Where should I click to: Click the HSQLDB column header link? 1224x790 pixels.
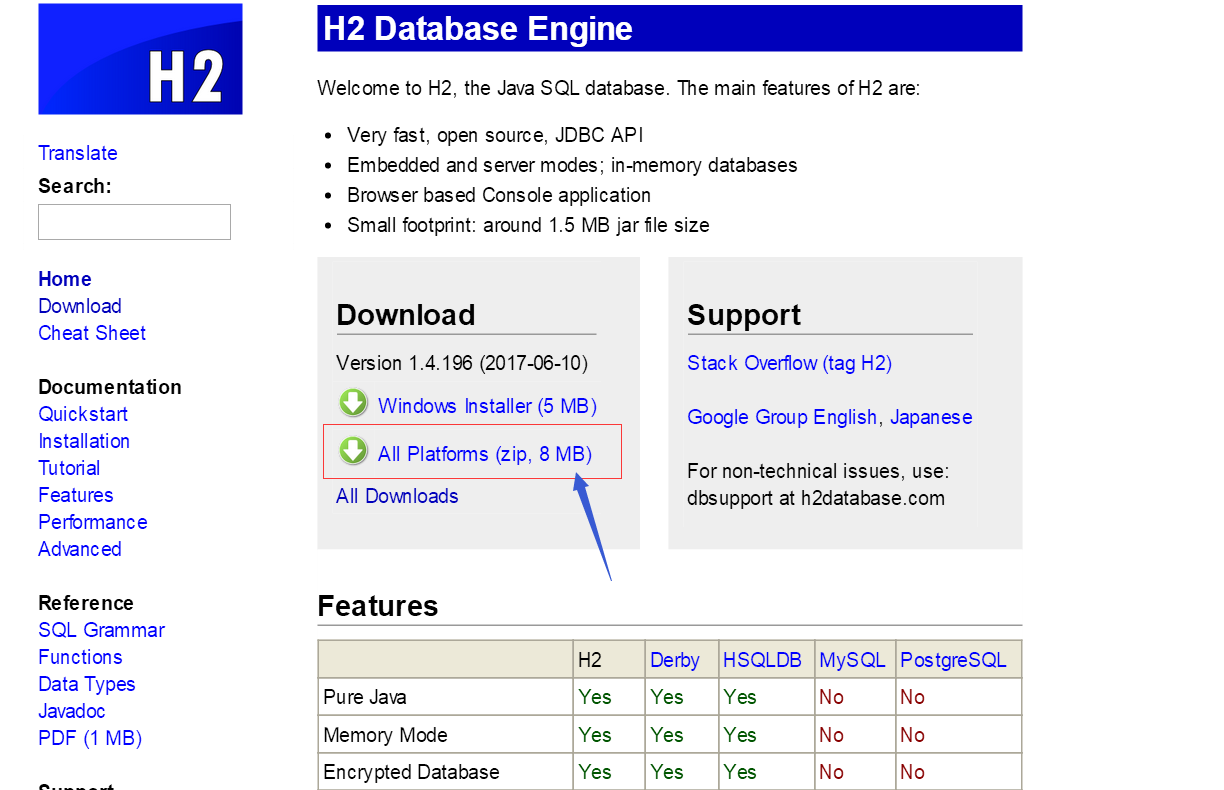coord(762,660)
